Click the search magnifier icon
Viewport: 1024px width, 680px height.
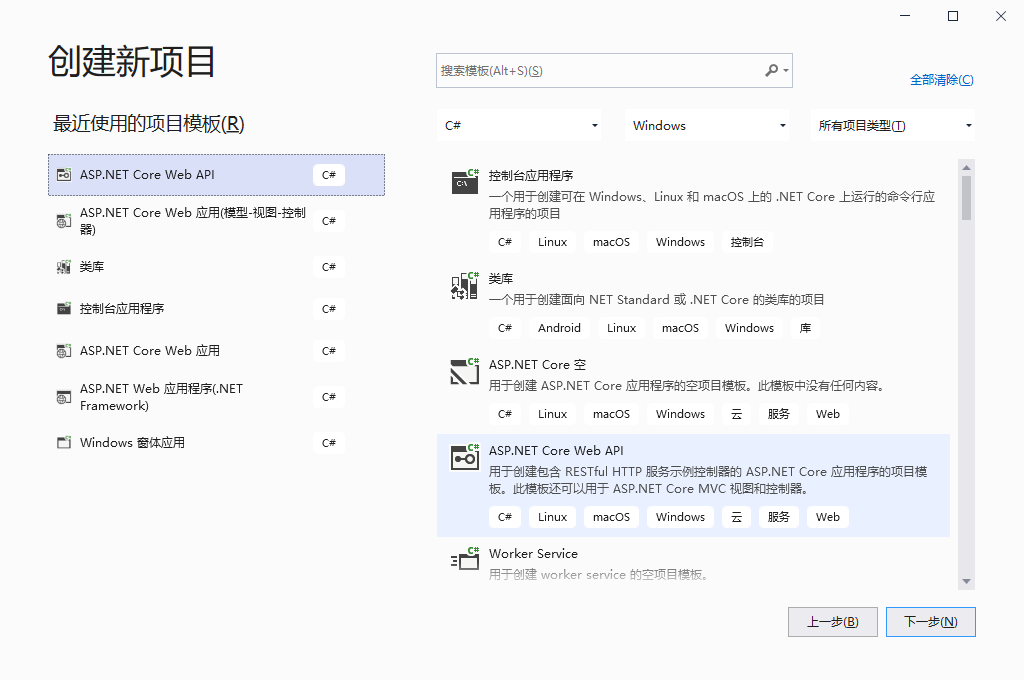point(771,70)
